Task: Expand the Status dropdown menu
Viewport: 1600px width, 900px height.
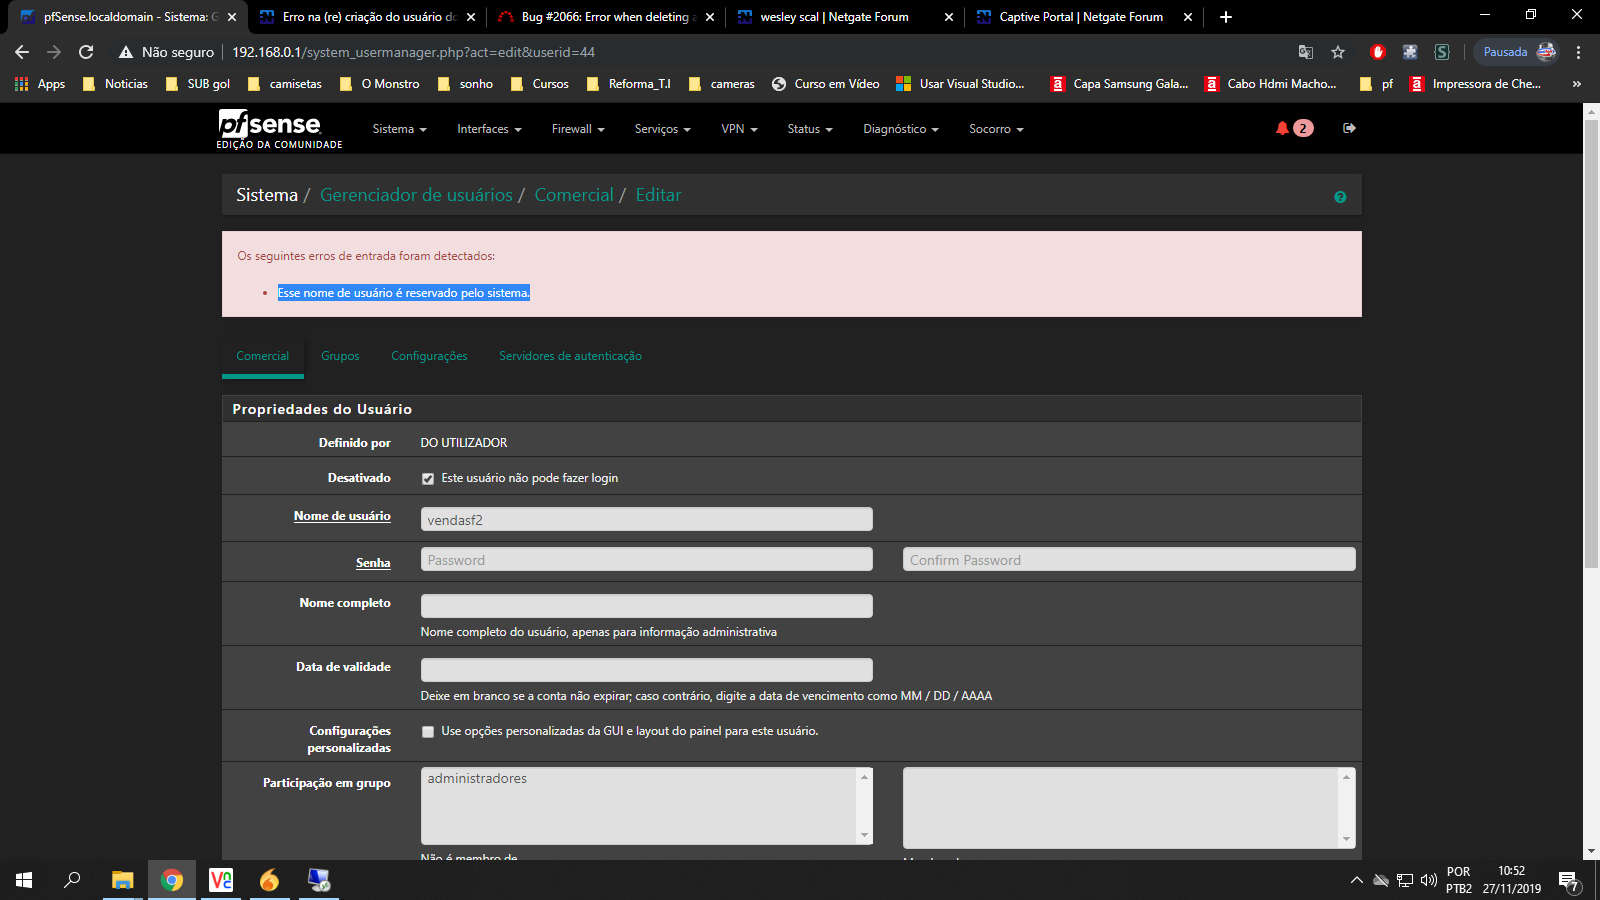Action: pos(809,129)
